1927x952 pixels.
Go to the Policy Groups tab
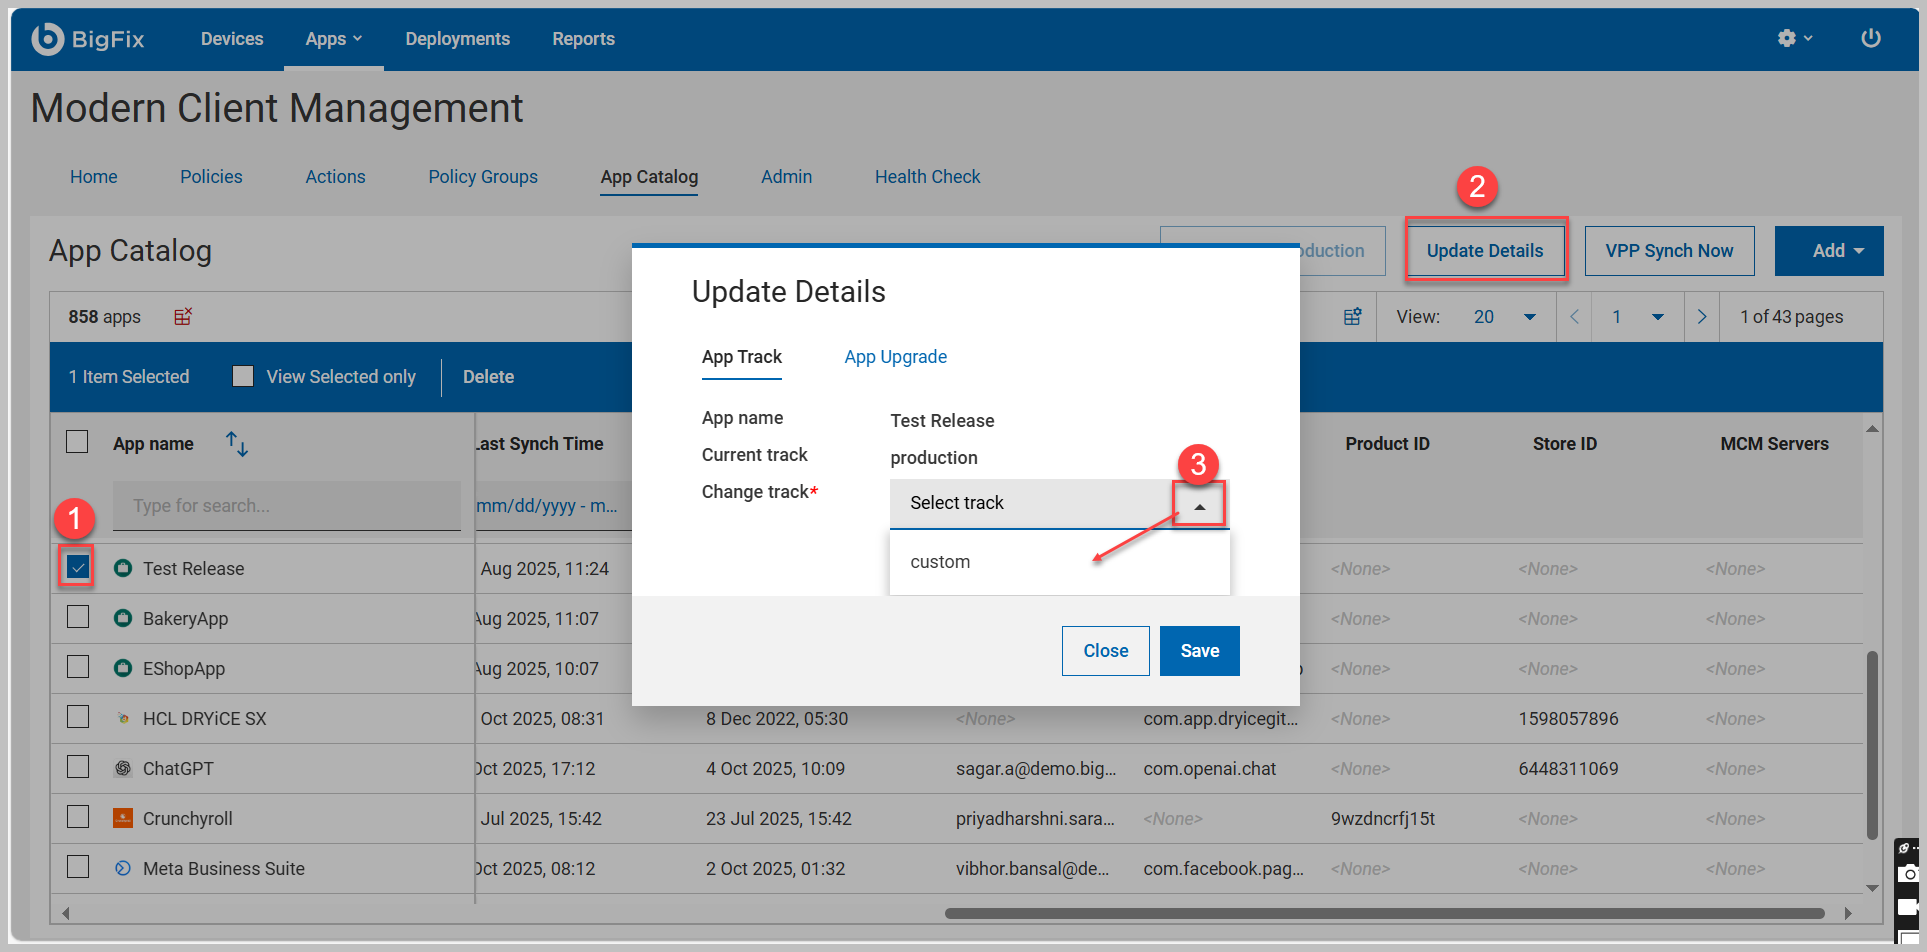click(483, 177)
